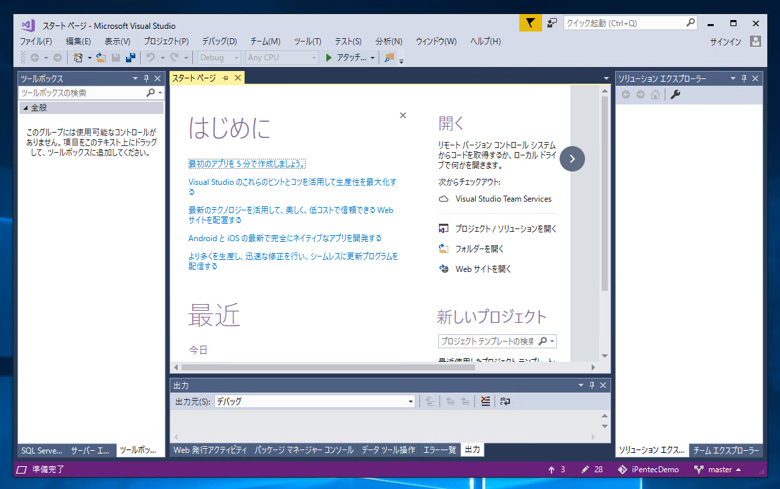Click the unpushed commits arrow in status bar
This screenshot has height=489, width=780.
click(x=551, y=470)
